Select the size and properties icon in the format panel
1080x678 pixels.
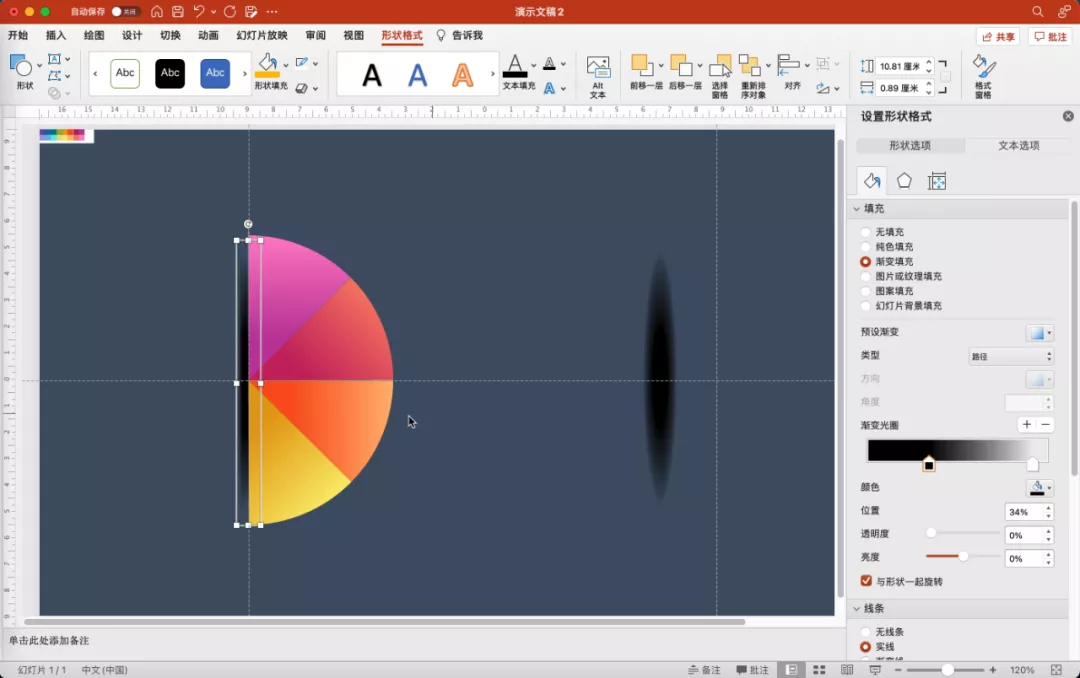937,181
